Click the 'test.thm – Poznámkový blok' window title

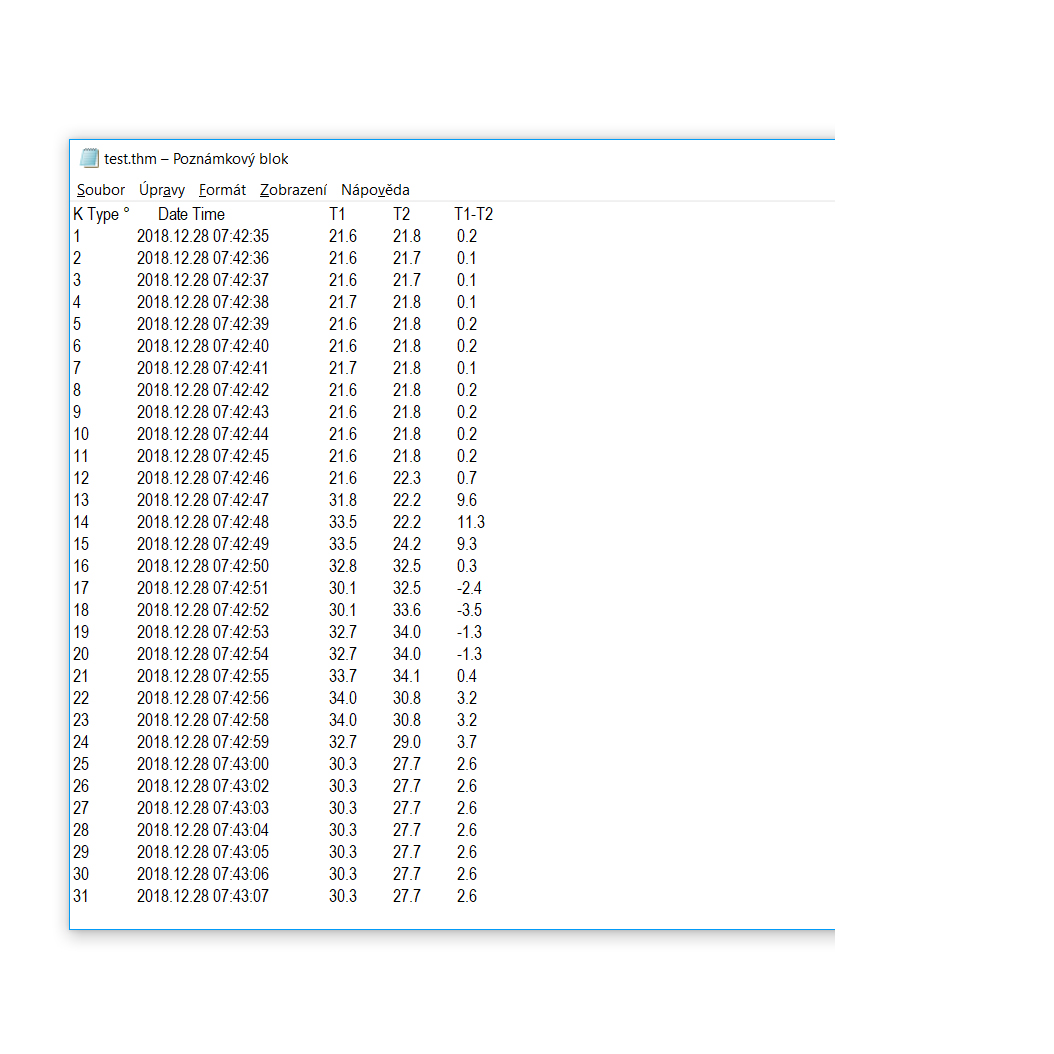[196, 159]
